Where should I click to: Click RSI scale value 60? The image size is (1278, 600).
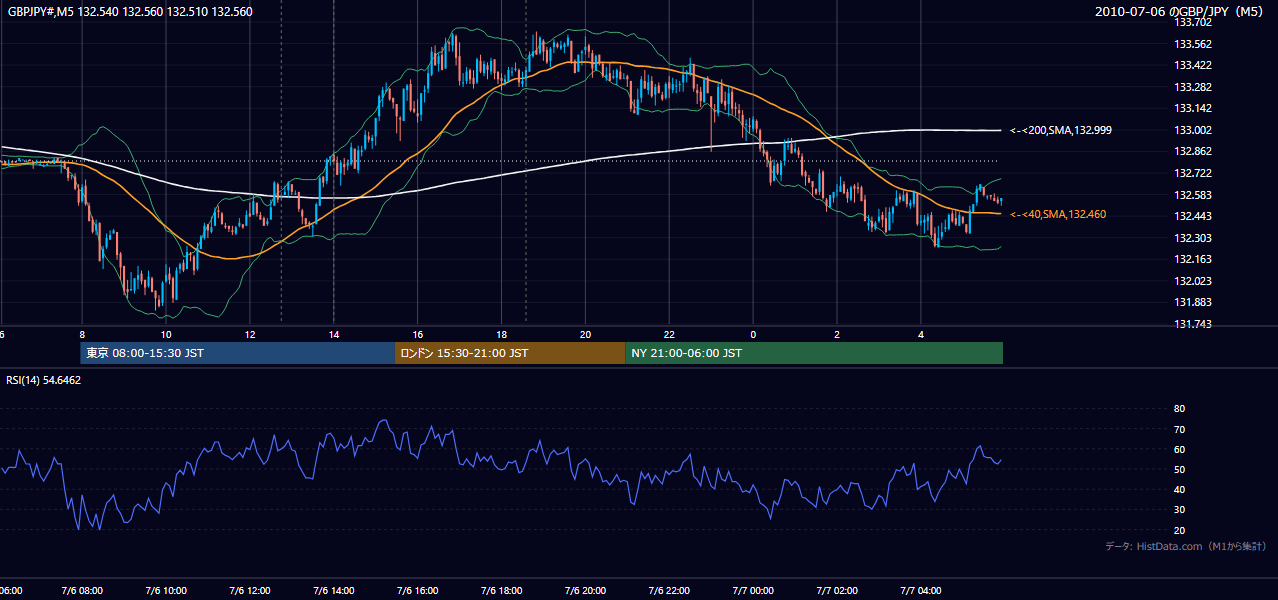point(1180,449)
